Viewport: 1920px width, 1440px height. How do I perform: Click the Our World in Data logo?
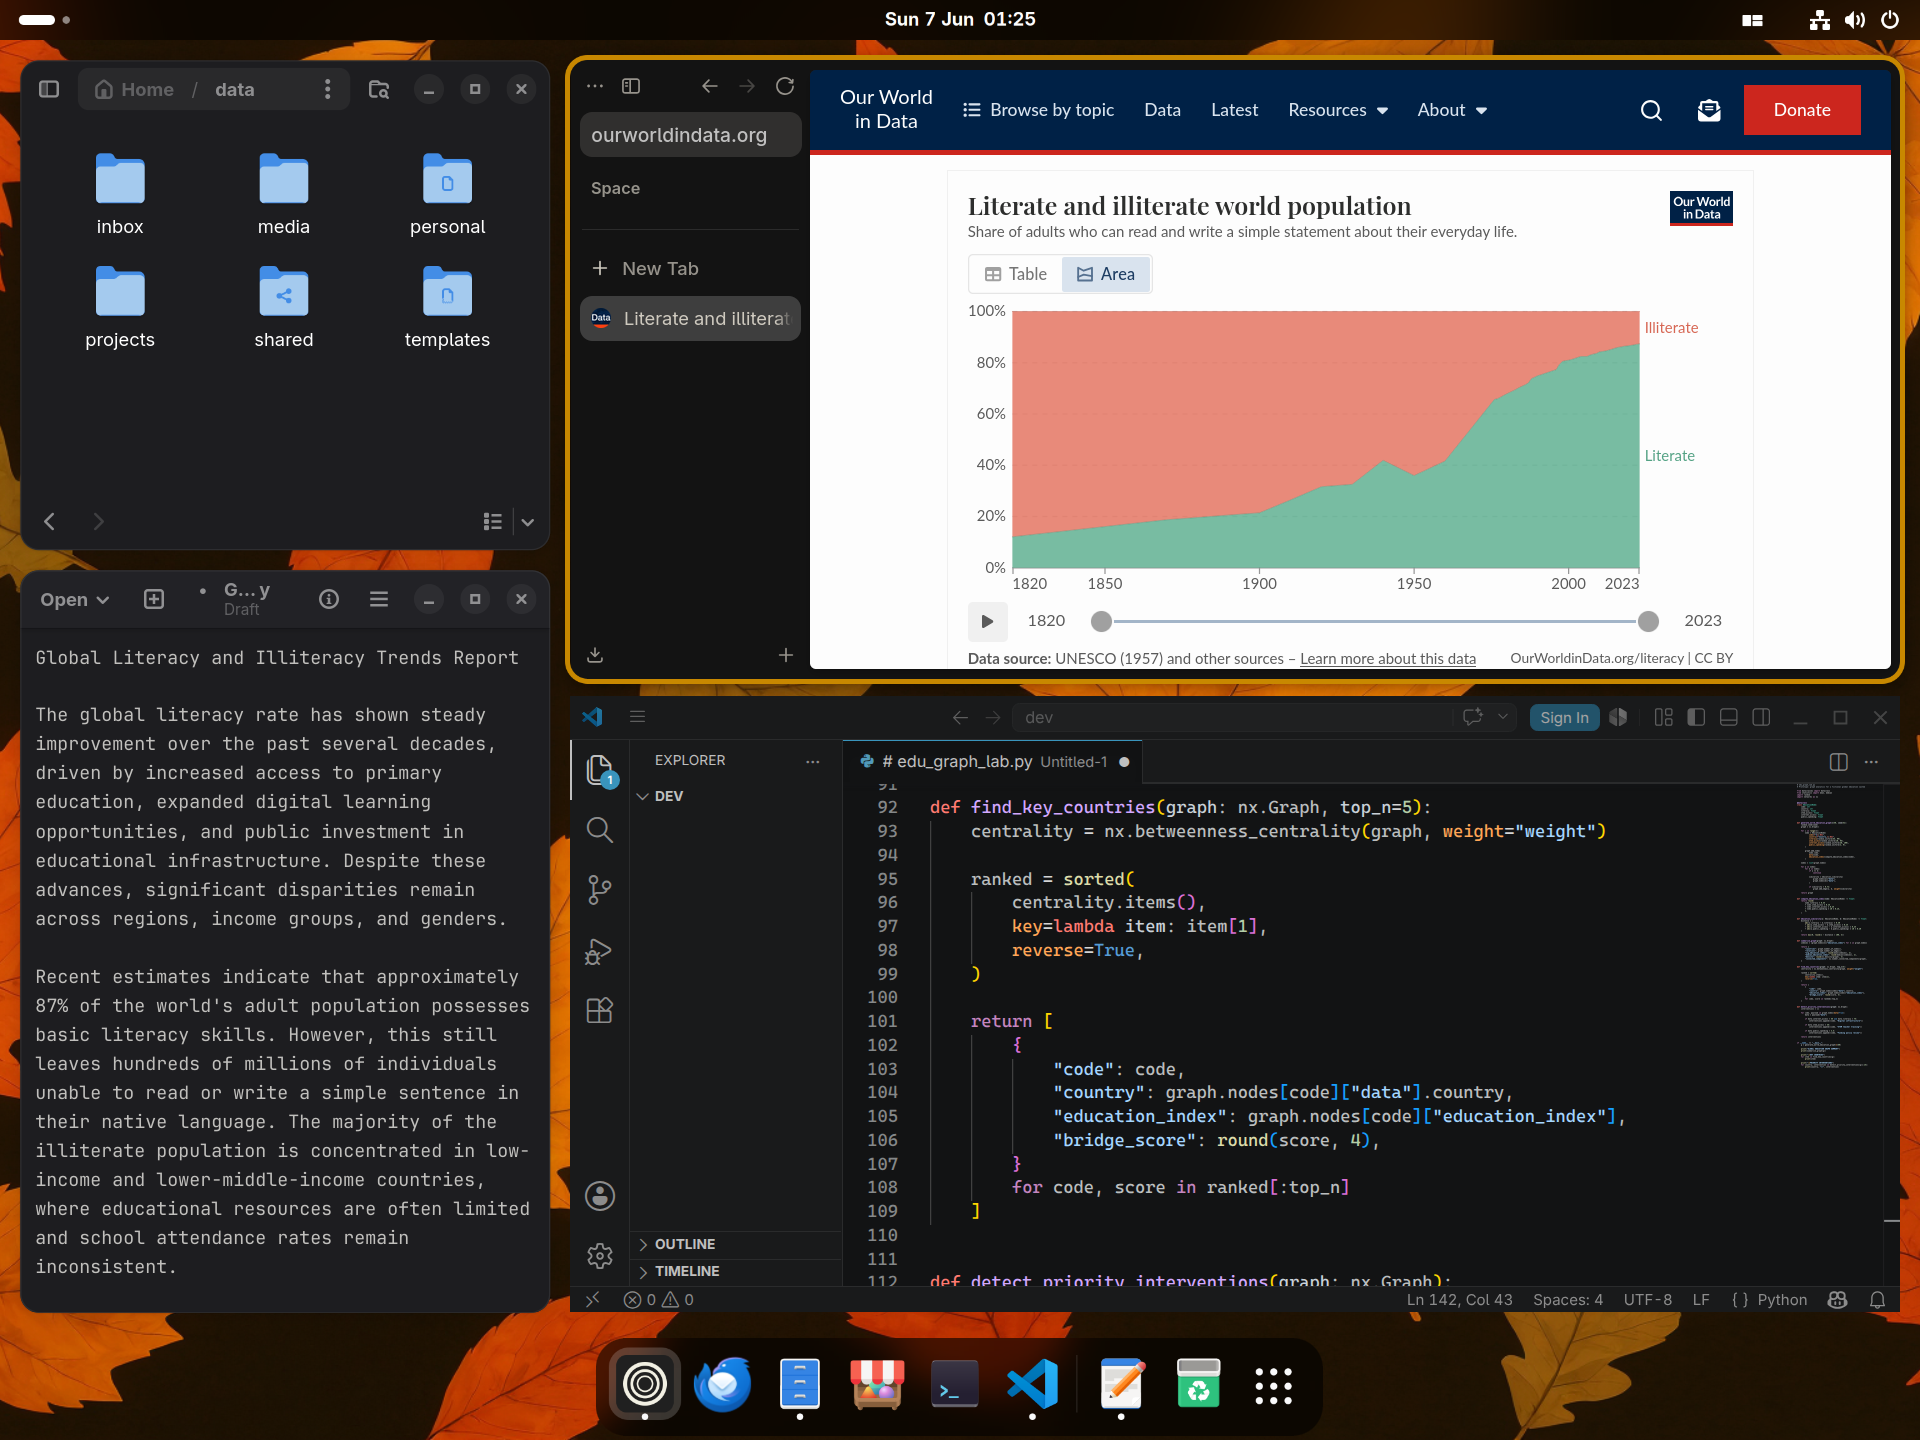[886, 109]
